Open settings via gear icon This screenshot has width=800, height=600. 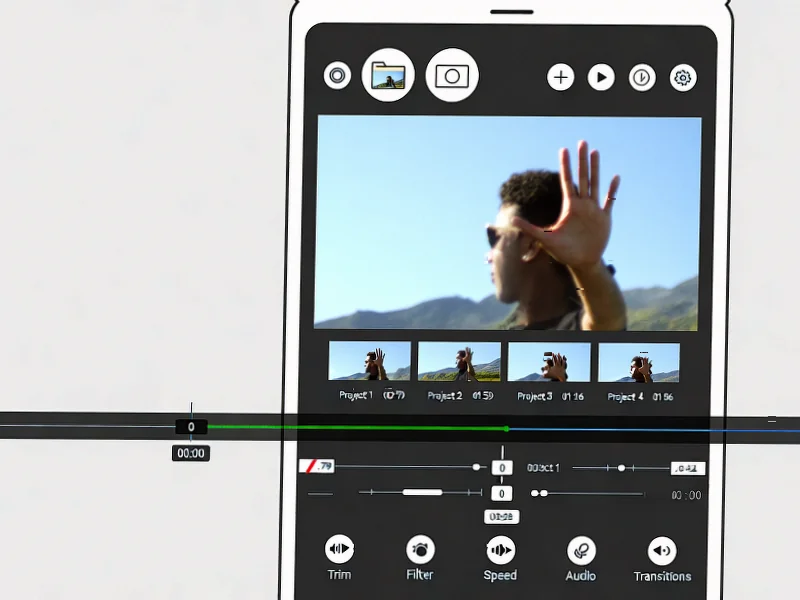[683, 77]
